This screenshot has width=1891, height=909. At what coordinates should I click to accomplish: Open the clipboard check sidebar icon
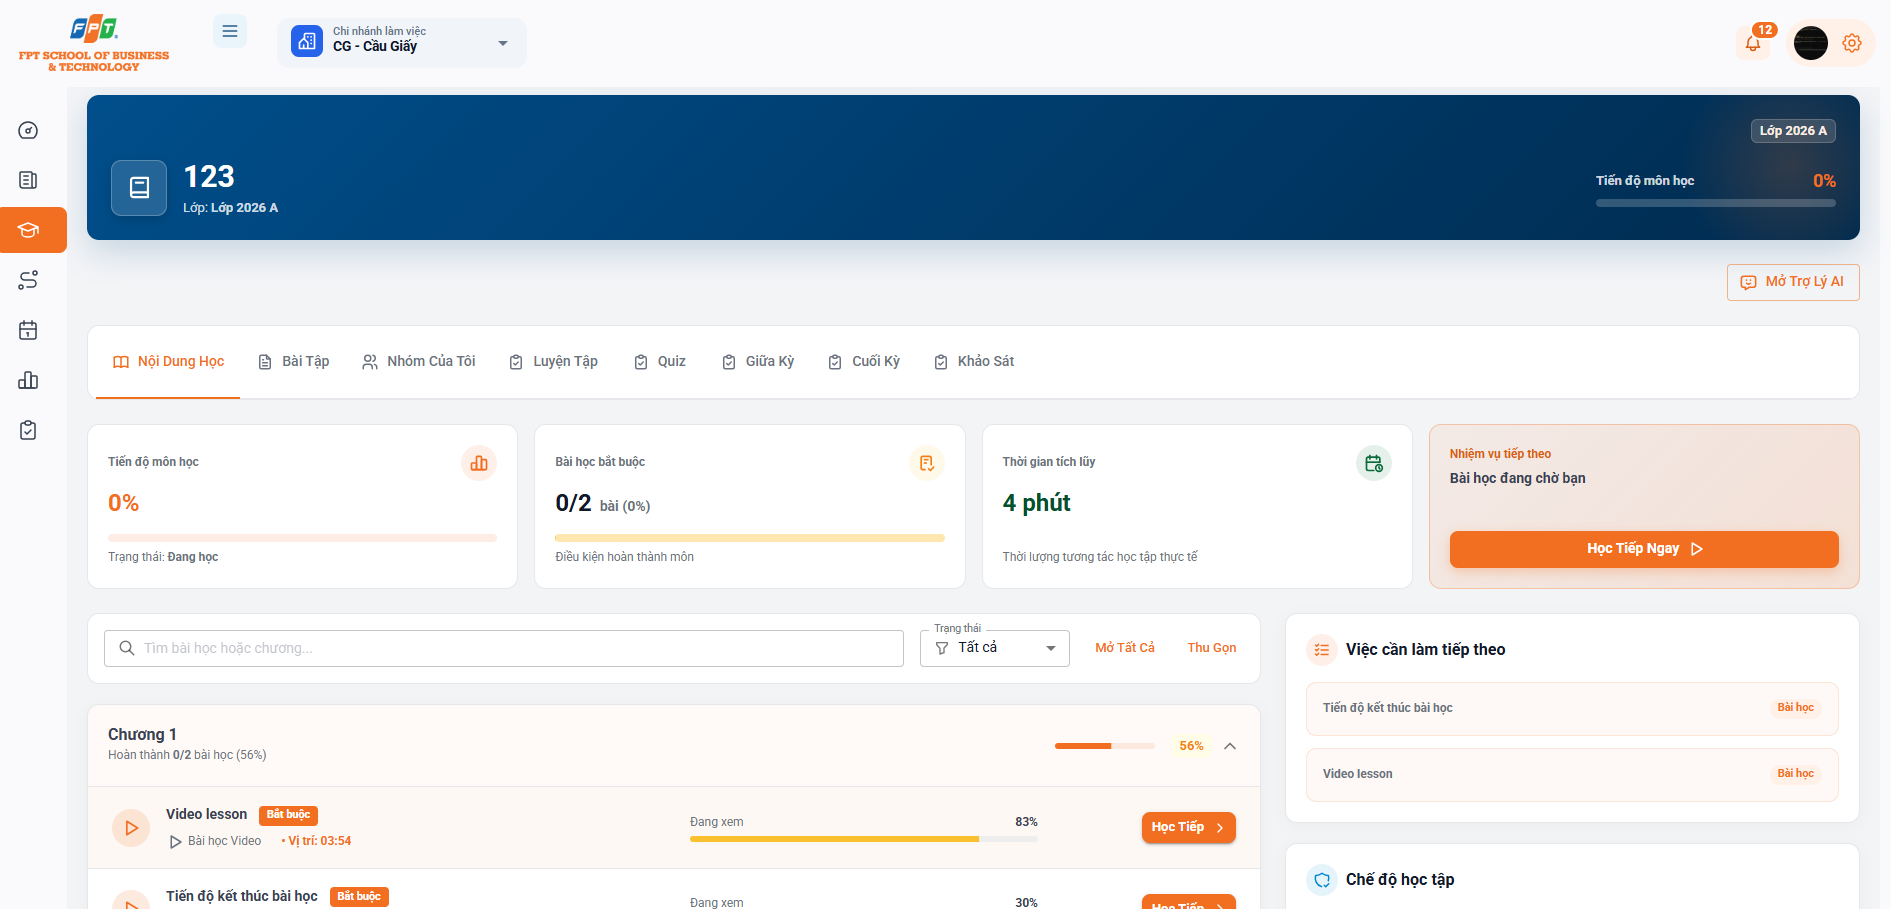[28, 430]
